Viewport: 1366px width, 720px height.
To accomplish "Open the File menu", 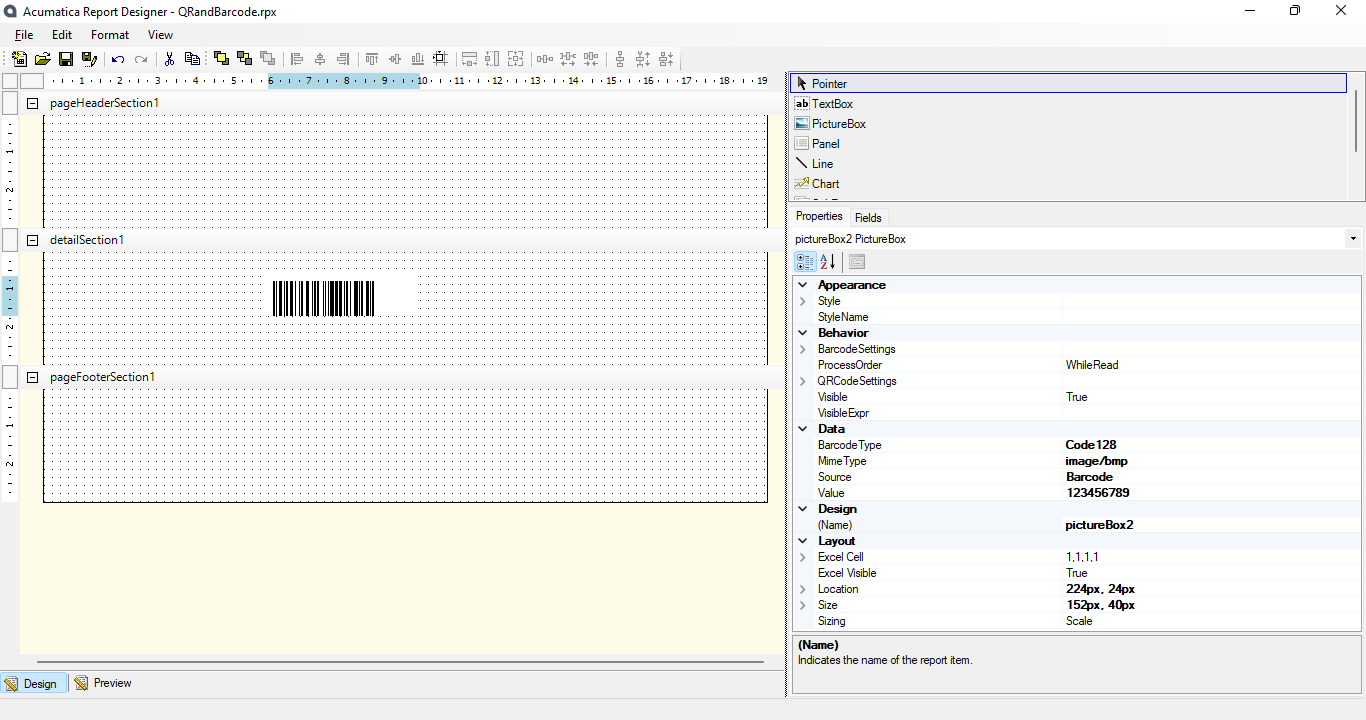I will pyautogui.click(x=24, y=35).
